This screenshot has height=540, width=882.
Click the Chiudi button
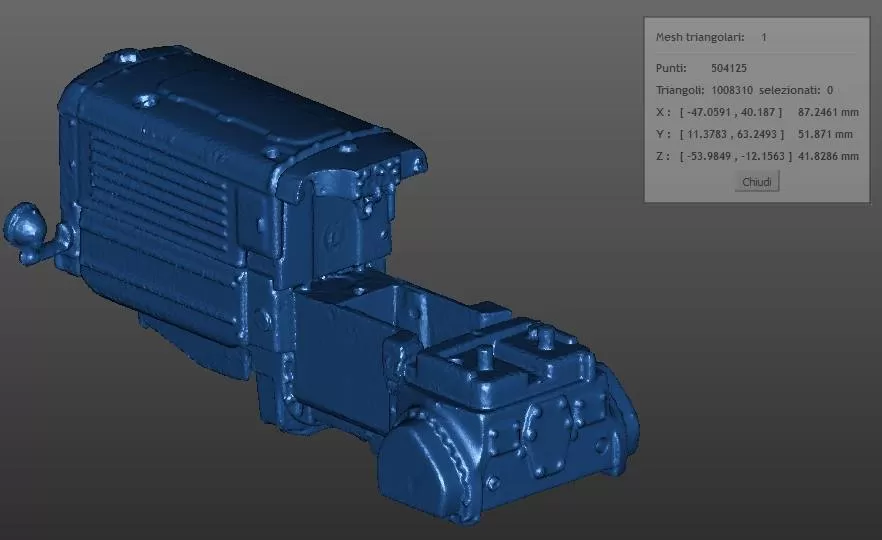(x=757, y=182)
